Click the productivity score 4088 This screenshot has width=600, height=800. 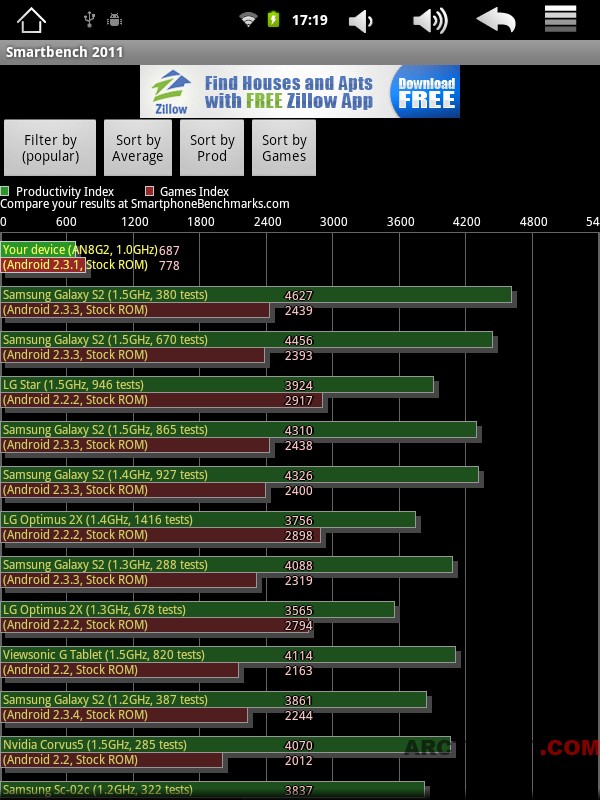[298, 565]
